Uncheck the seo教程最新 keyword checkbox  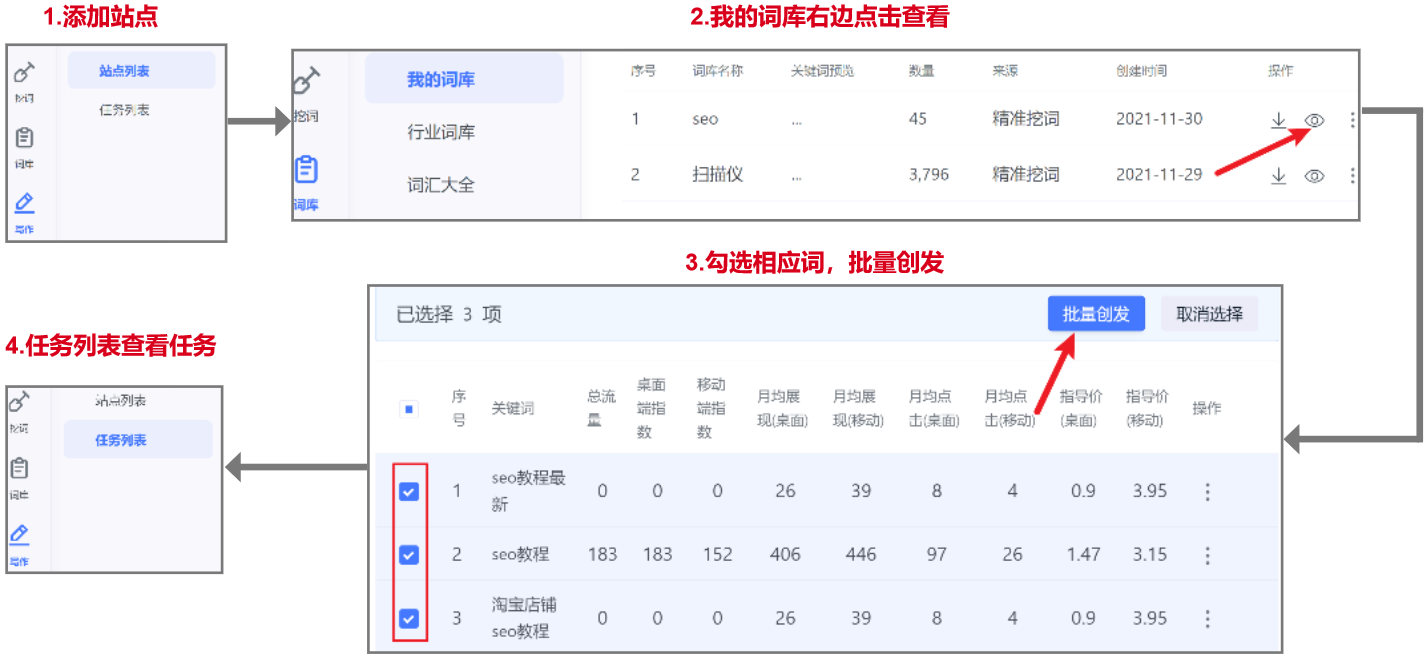[408, 491]
